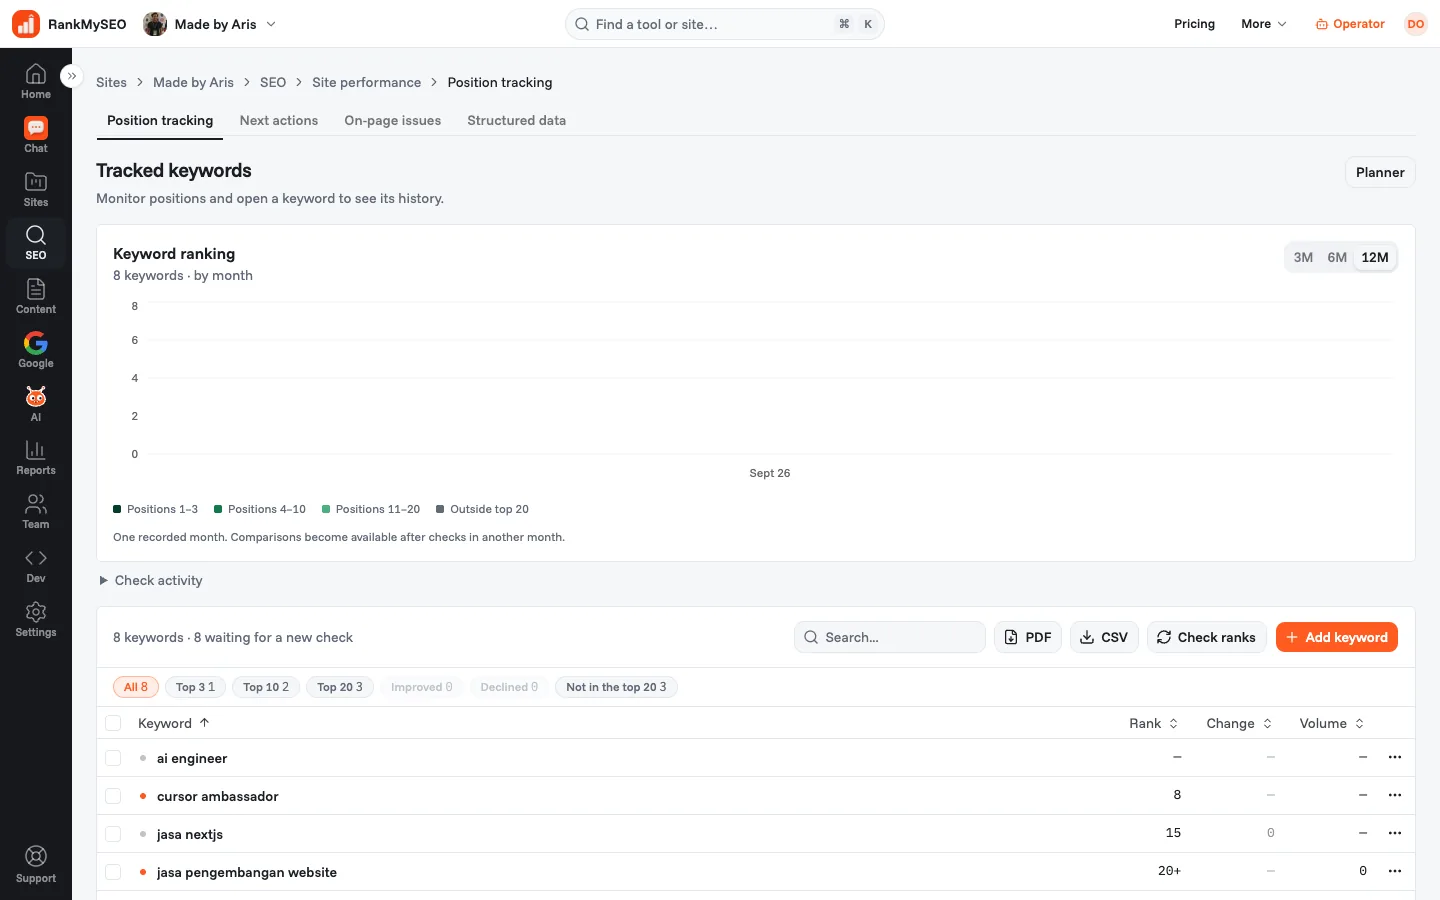Switch to the Structured data tab
The image size is (1440, 900).
click(x=516, y=120)
